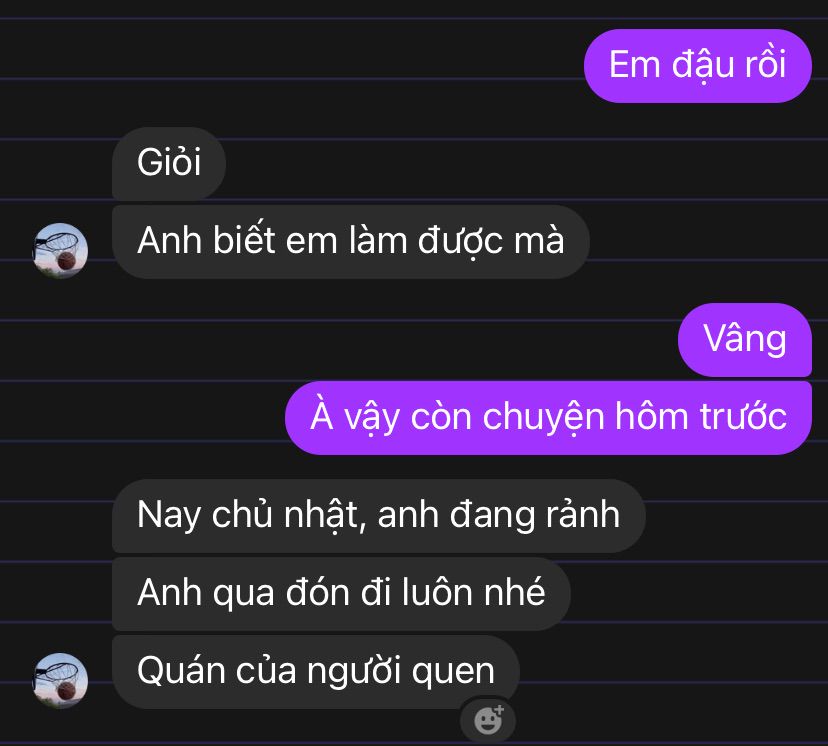The width and height of the screenshot is (828, 746).
Task: Click the word 'Quán' in the last message
Action: click(181, 672)
